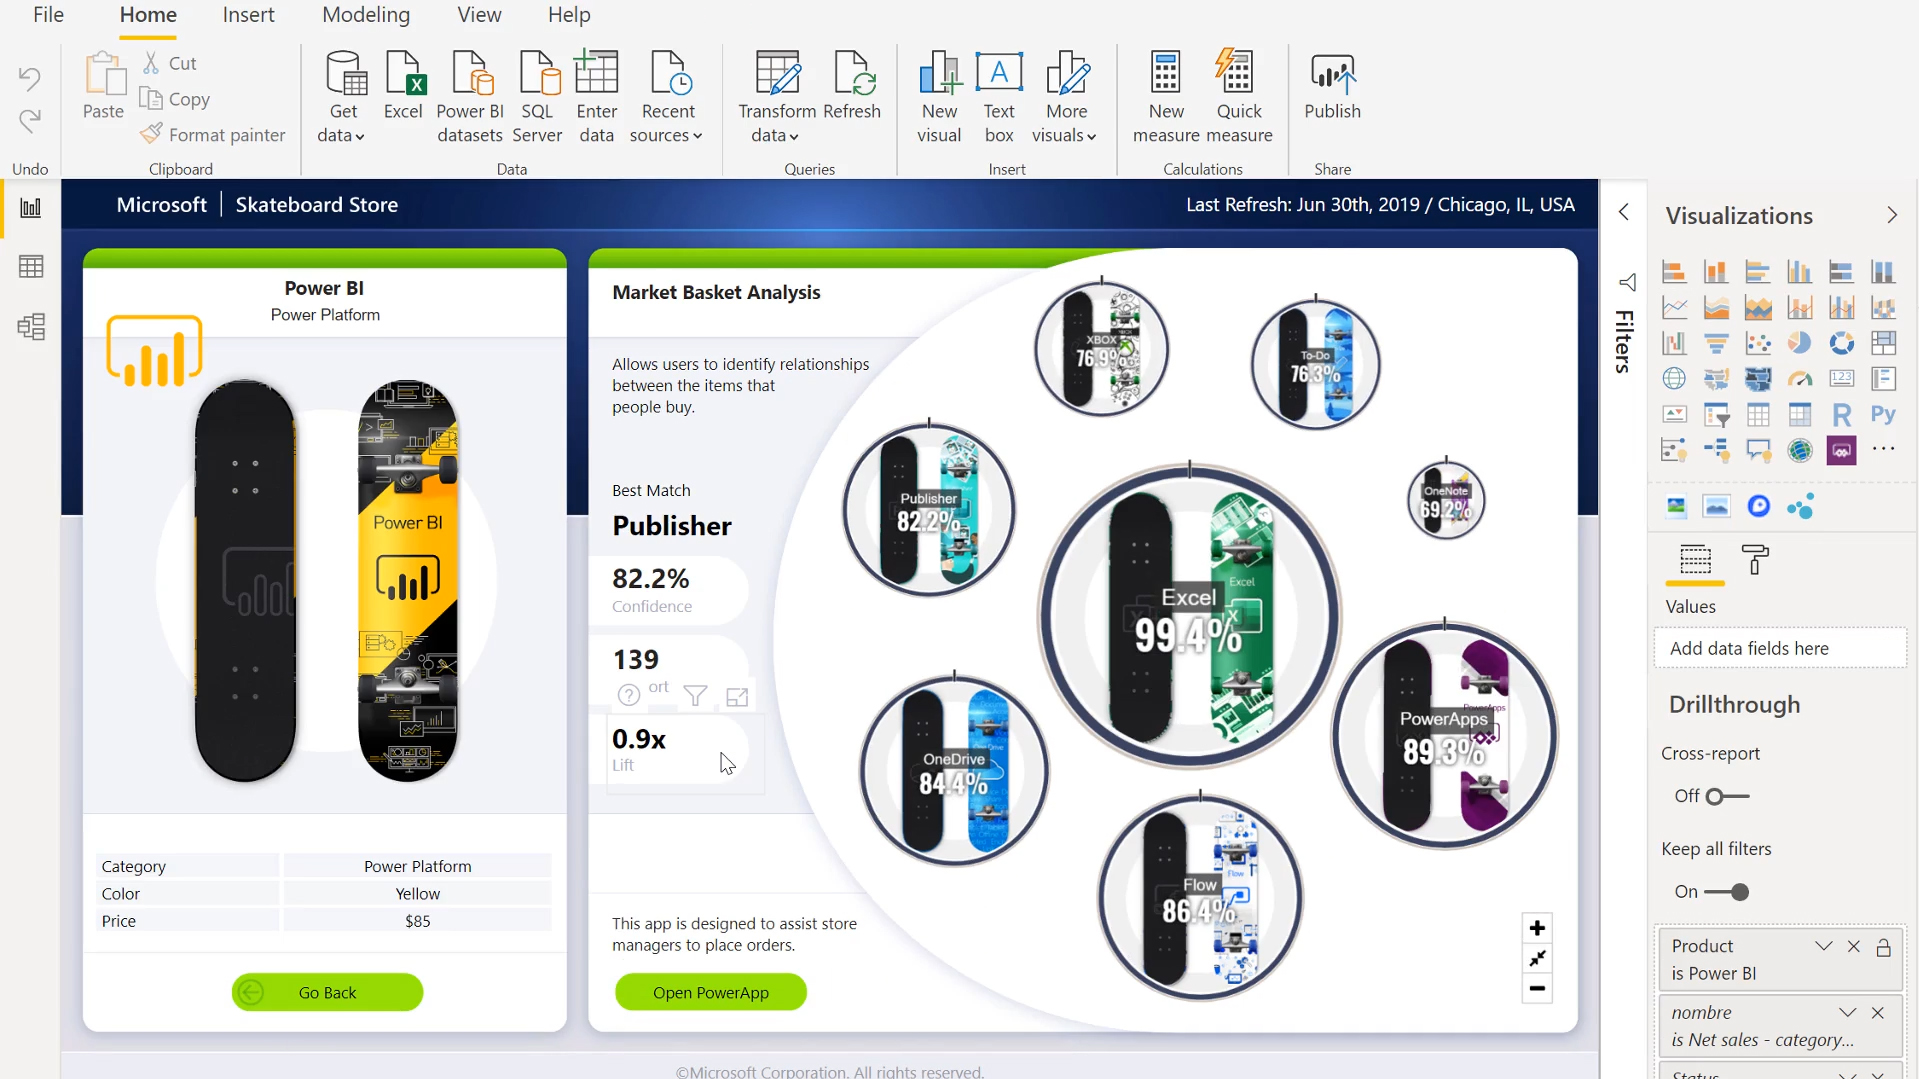Expand the Filters pane arrow
Image resolution: width=1919 pixels, height=1079 pixels.
click(x=1624, y=212)
